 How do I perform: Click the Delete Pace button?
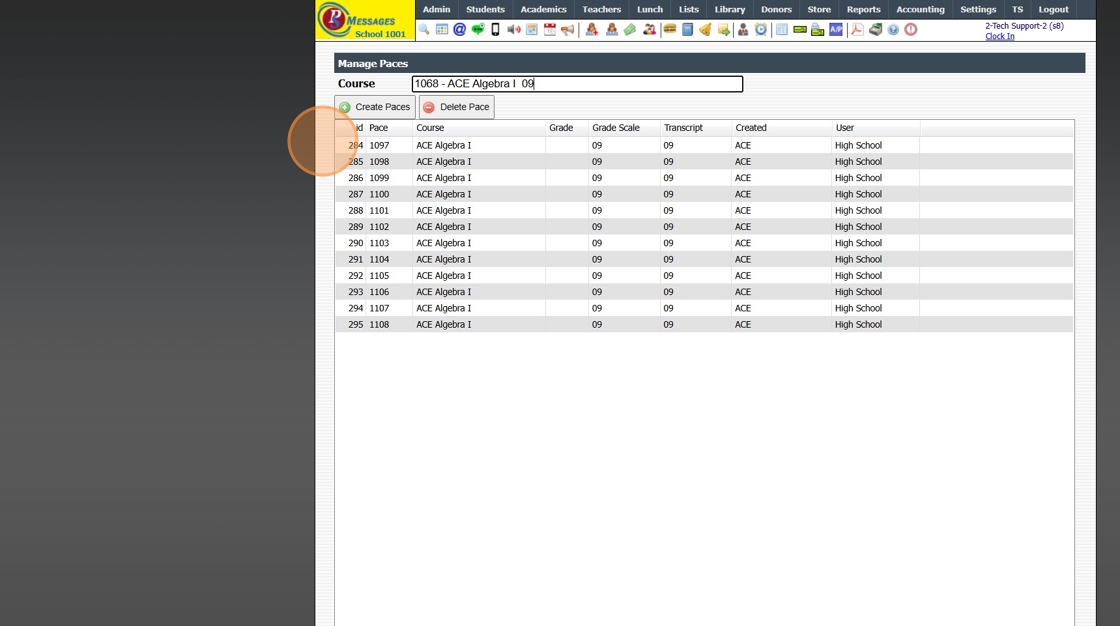pyautogui.click(x=457, y=107)
